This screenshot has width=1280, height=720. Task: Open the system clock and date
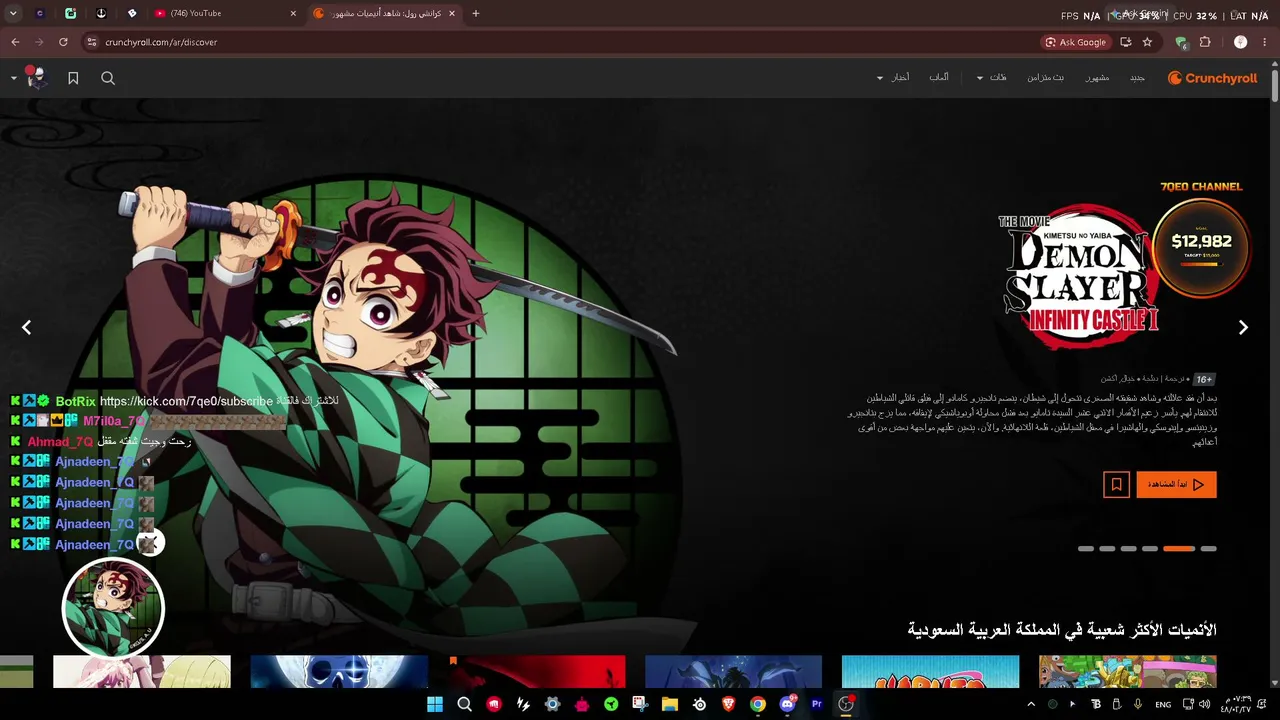pos(1235,704)
